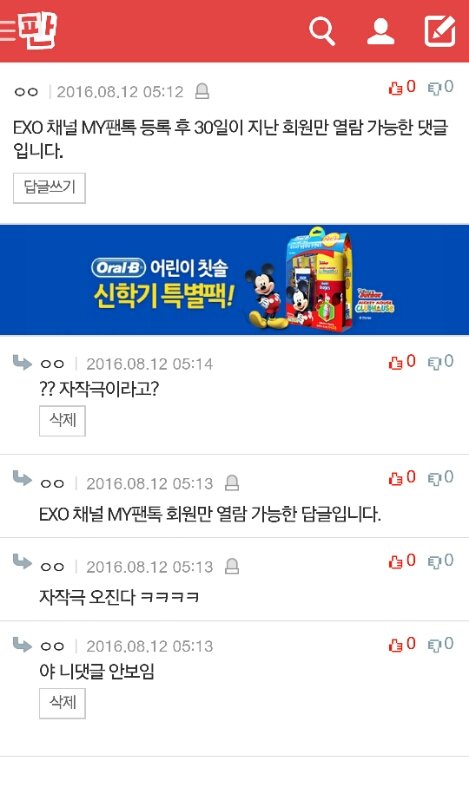Screen dimensions: 469x800
Task: Report the reply saying 자작극 오진다
Action: 232,566
